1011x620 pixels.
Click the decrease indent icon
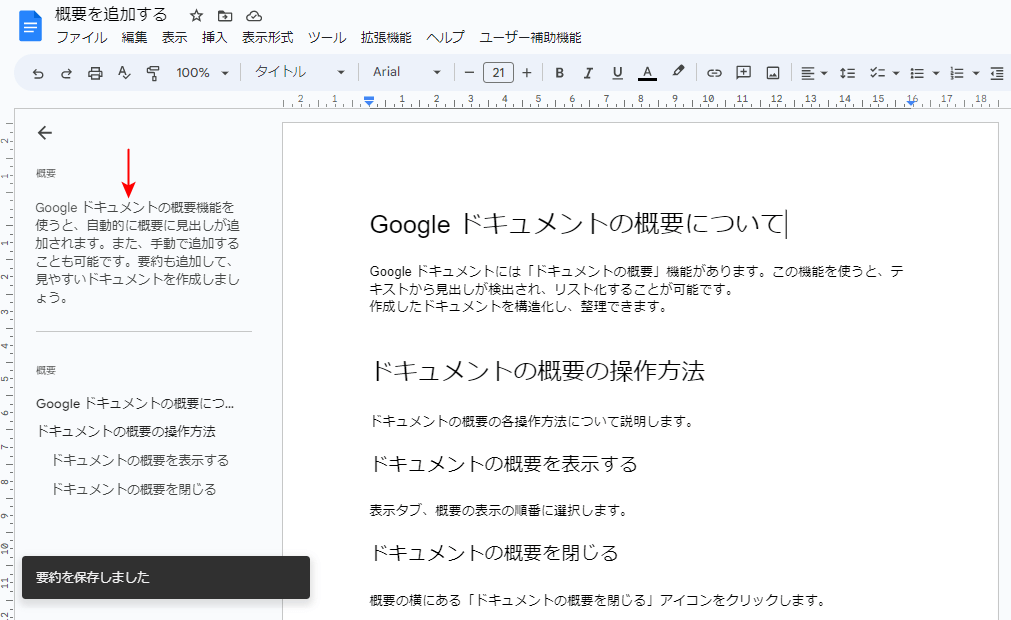[x=997, y=73]
